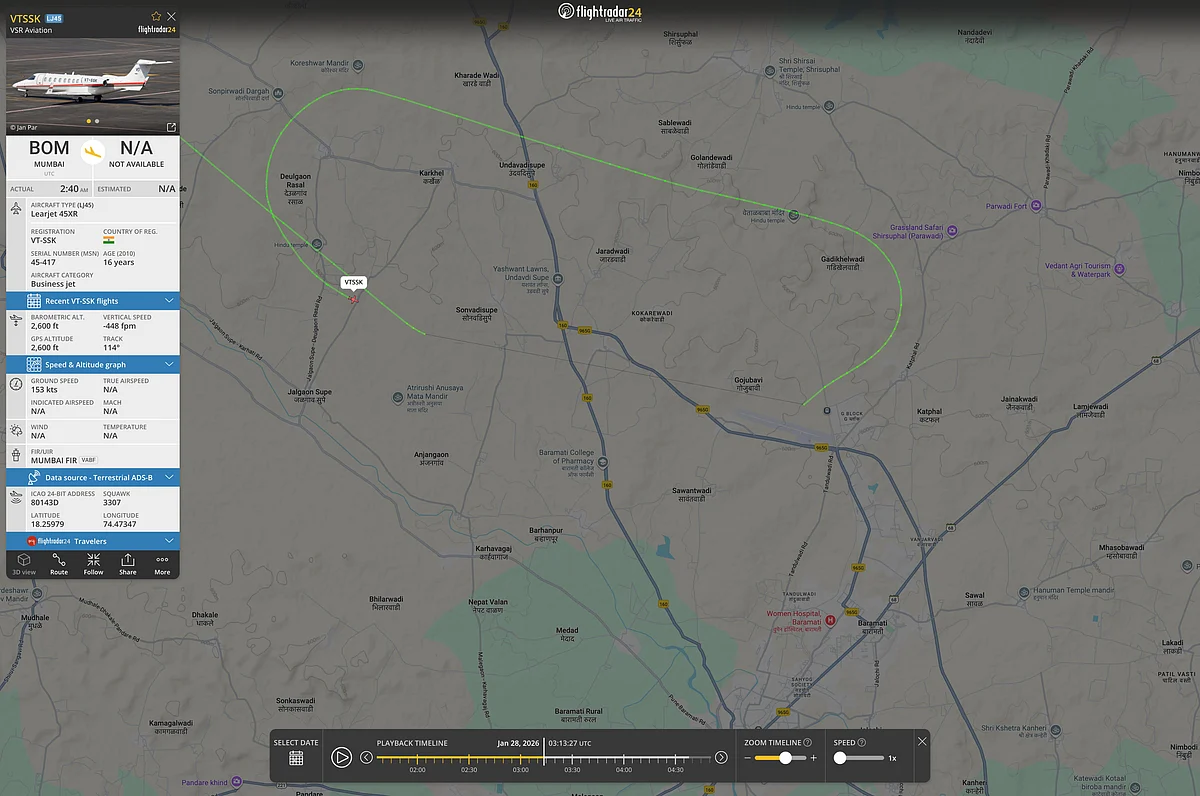Click the Zoom Timeline plus button
1200x796 pixels.
814,758
